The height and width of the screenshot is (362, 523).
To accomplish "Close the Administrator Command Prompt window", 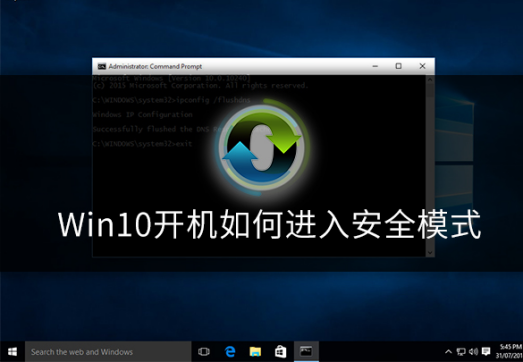I will [422, 66].
